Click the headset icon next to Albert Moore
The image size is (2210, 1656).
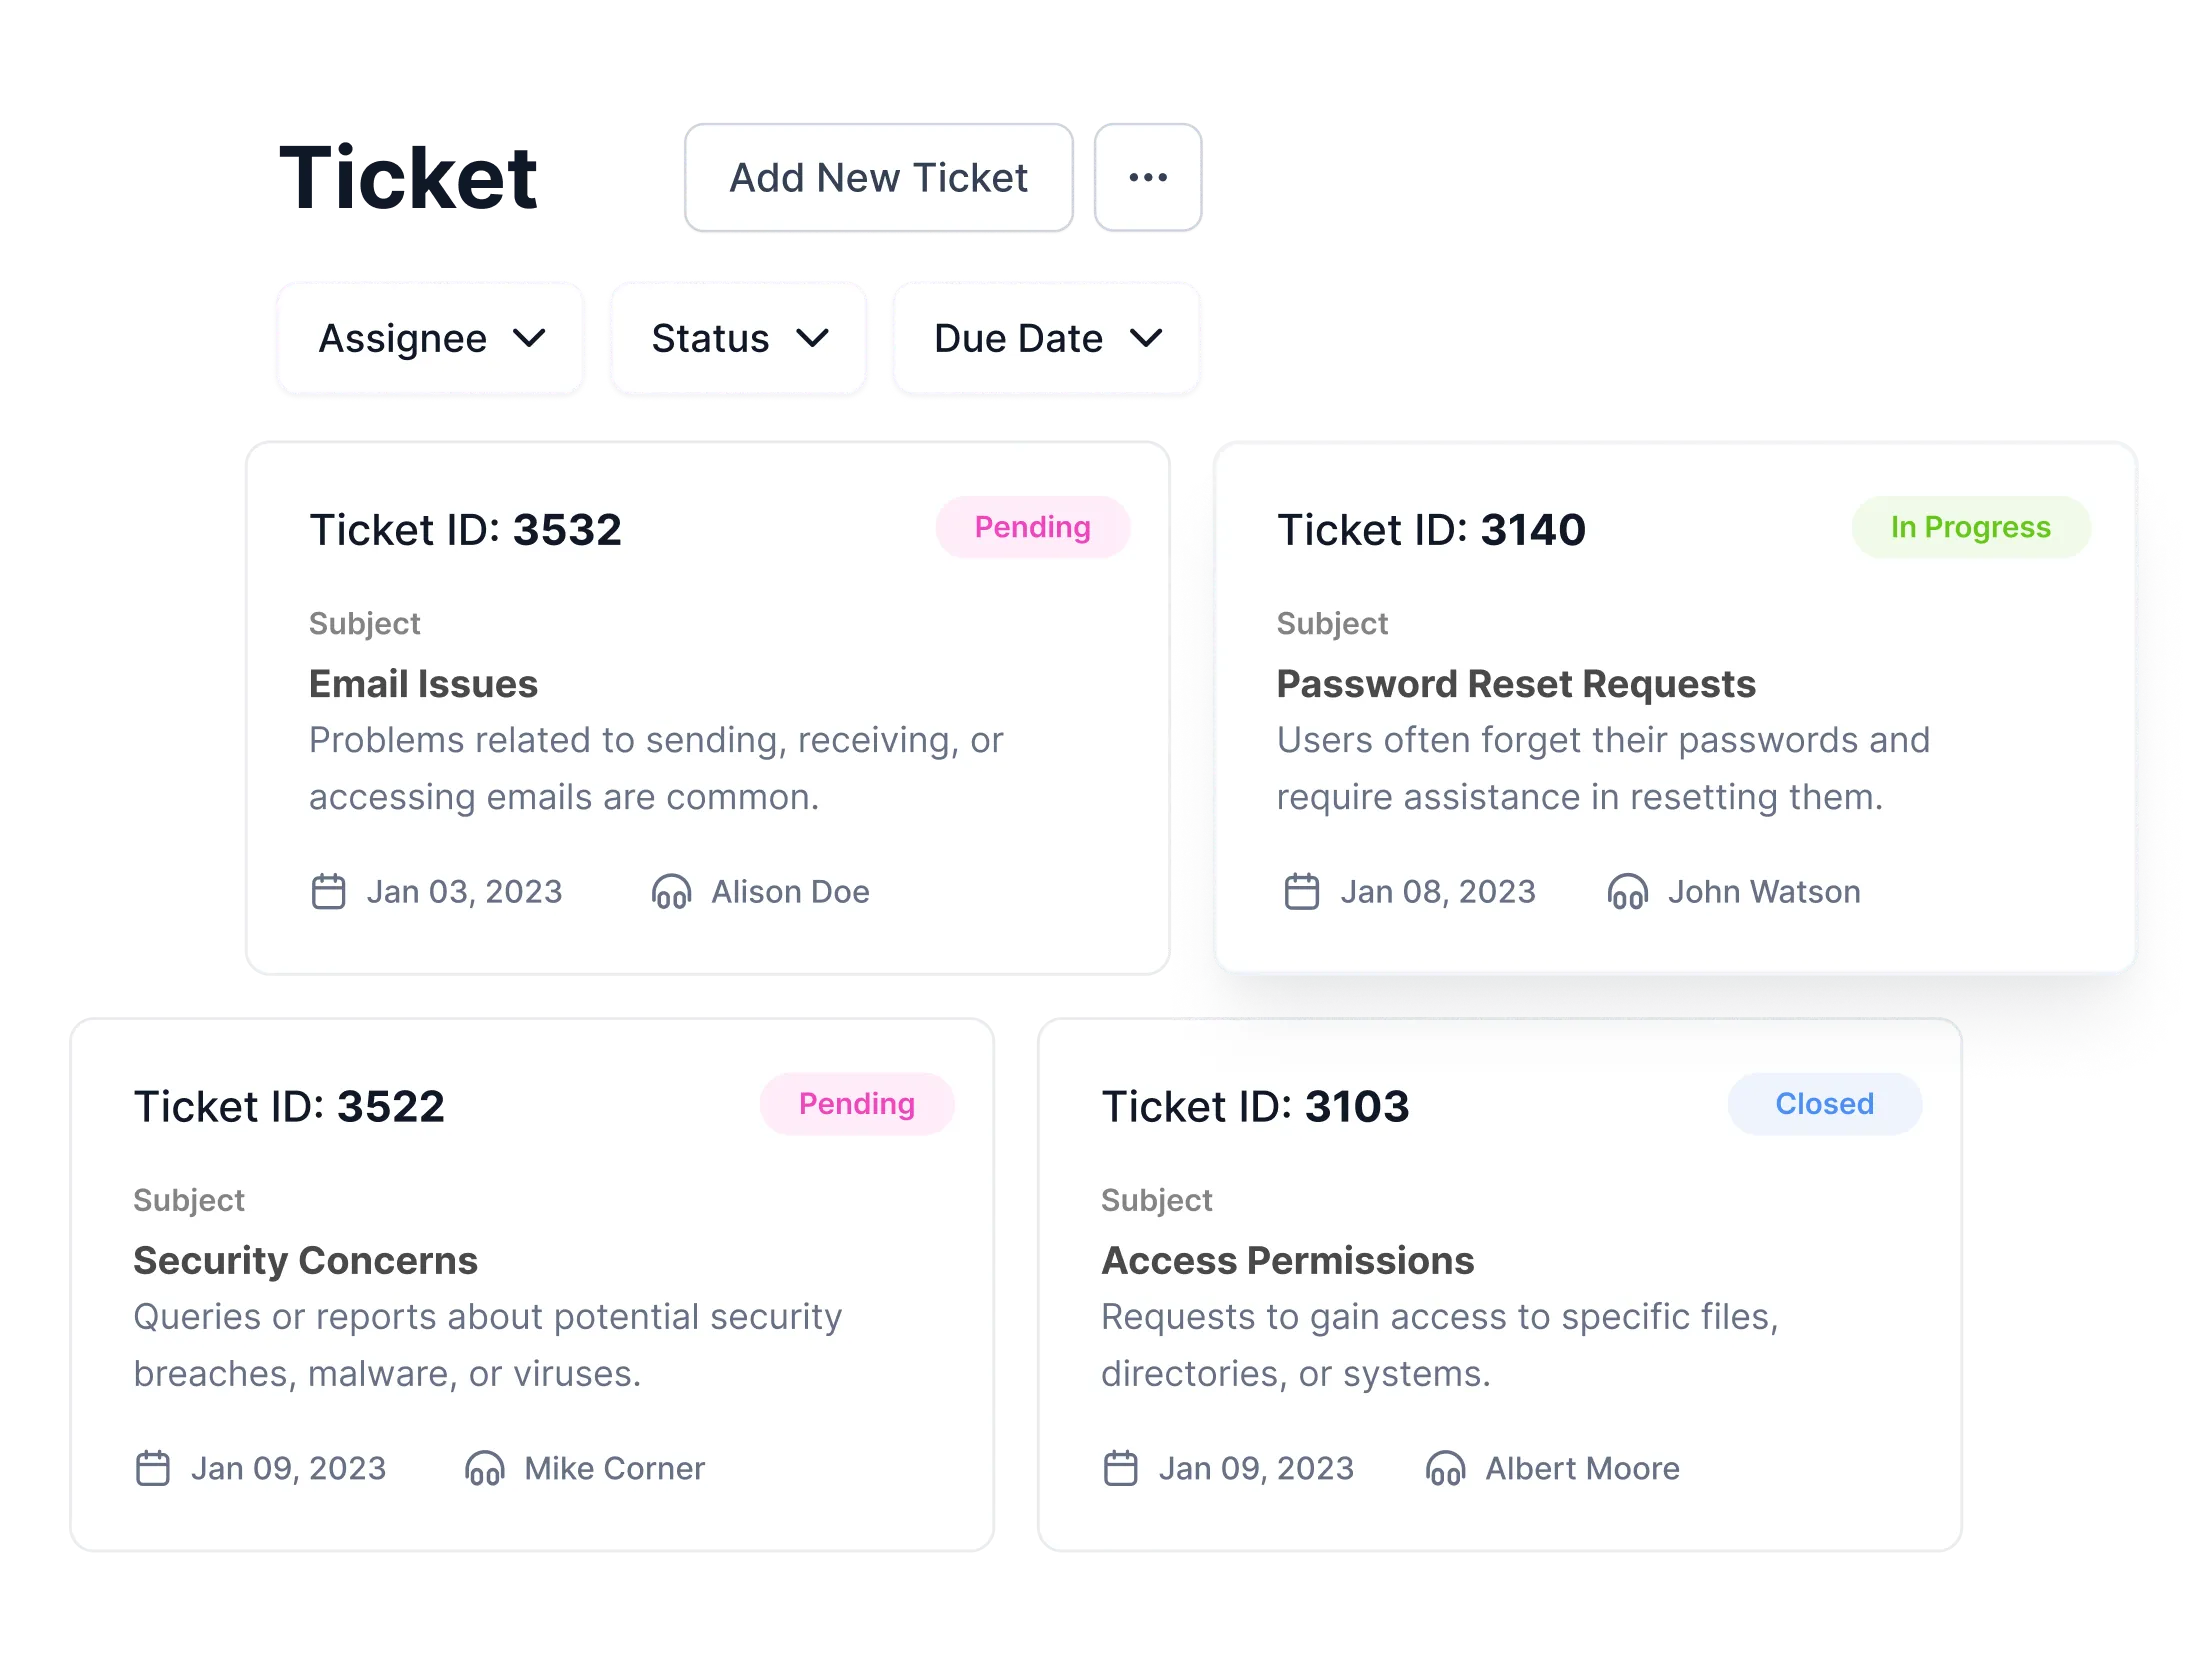(1445, 1468)
